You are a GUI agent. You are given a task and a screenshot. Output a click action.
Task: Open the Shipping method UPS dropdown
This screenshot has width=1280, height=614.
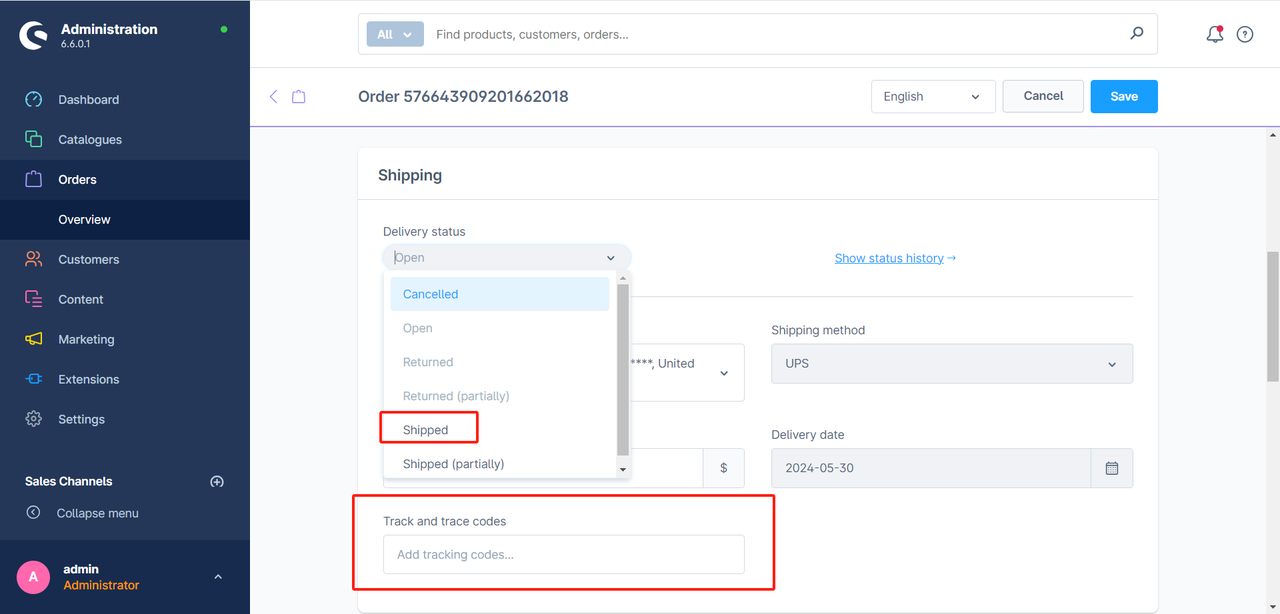pos(951,364)
